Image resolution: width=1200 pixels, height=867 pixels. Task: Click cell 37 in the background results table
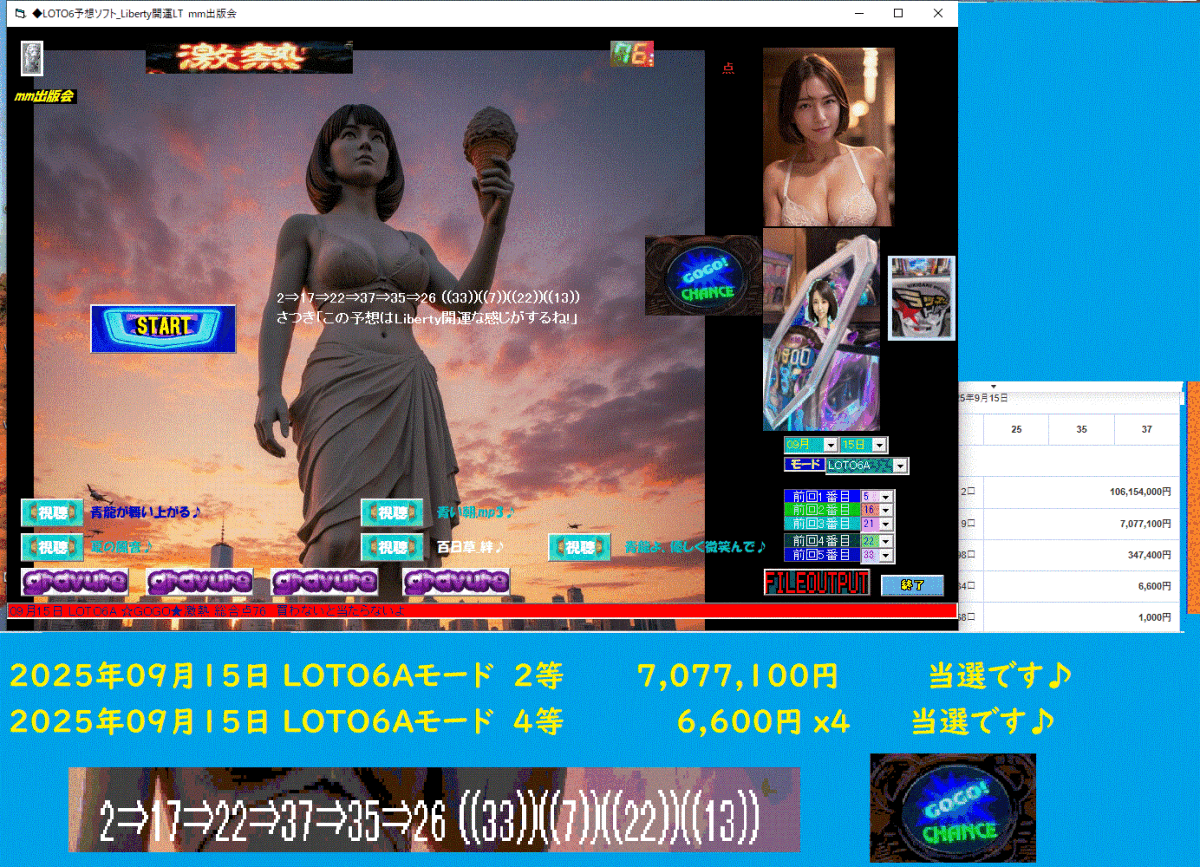(x=1146, y=429)
